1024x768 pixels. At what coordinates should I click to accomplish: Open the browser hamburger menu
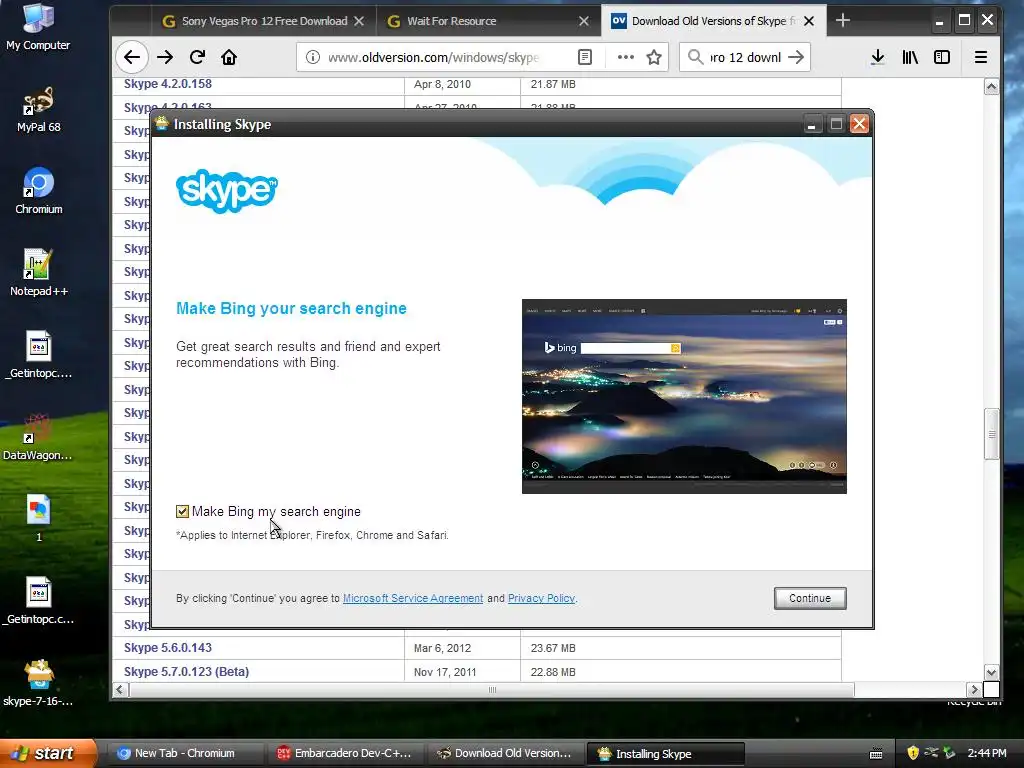[981, 57]
